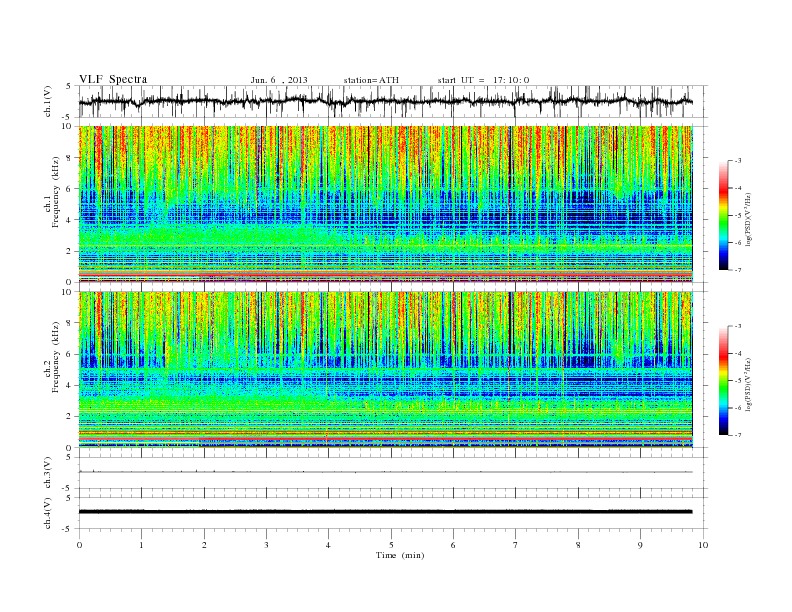
Task: Click the time axis tick label "7"
Action: tap(516, 545)
